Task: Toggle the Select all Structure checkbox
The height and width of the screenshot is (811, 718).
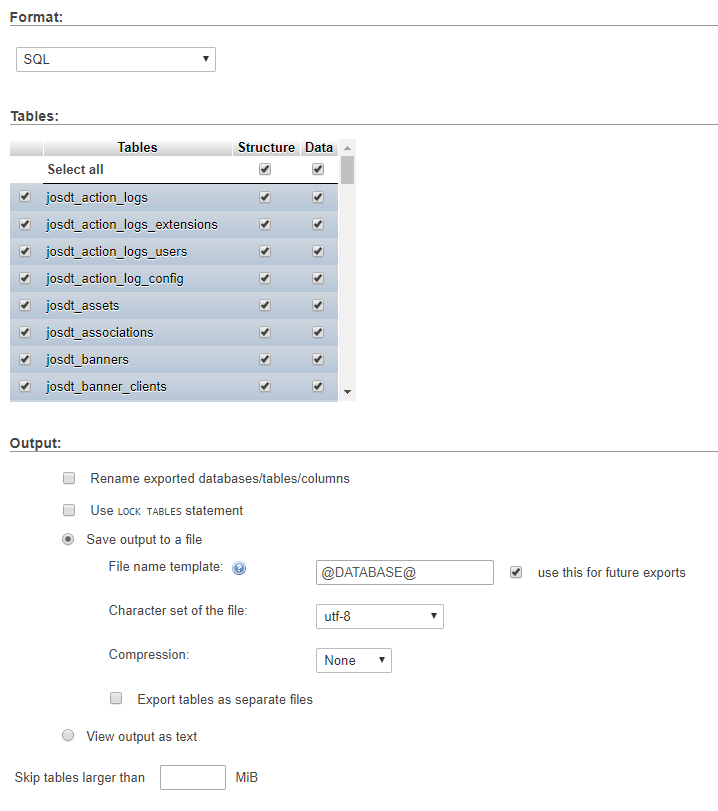Action: (x=264, y=169)
